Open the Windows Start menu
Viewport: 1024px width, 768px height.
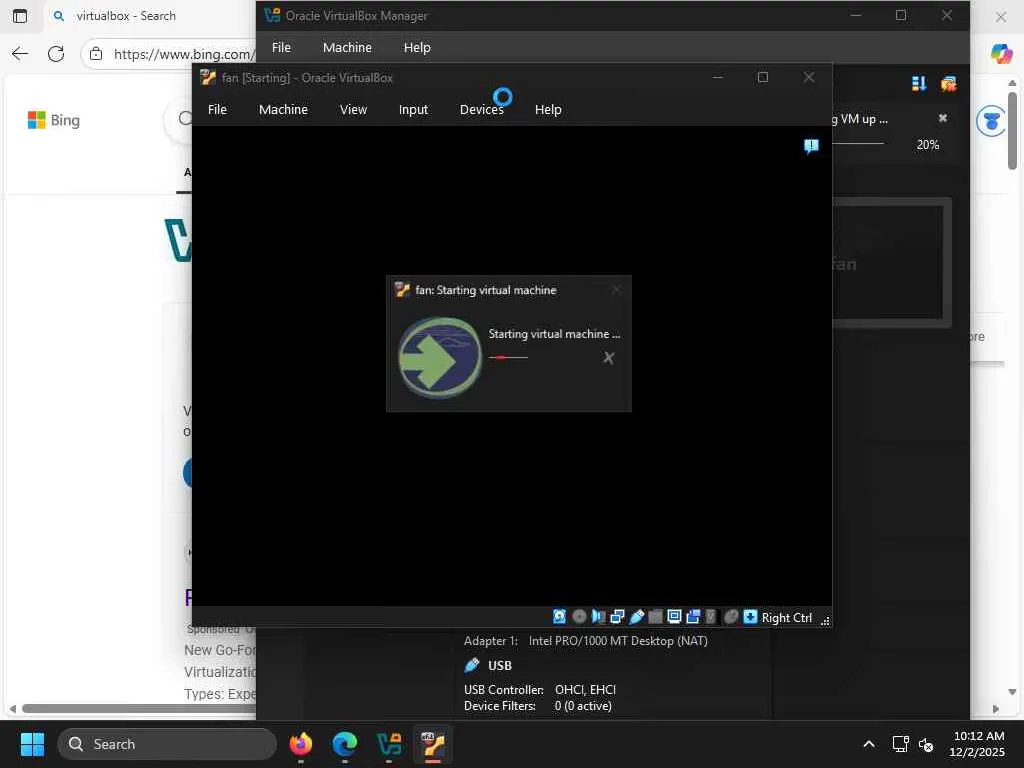point(32,744)
